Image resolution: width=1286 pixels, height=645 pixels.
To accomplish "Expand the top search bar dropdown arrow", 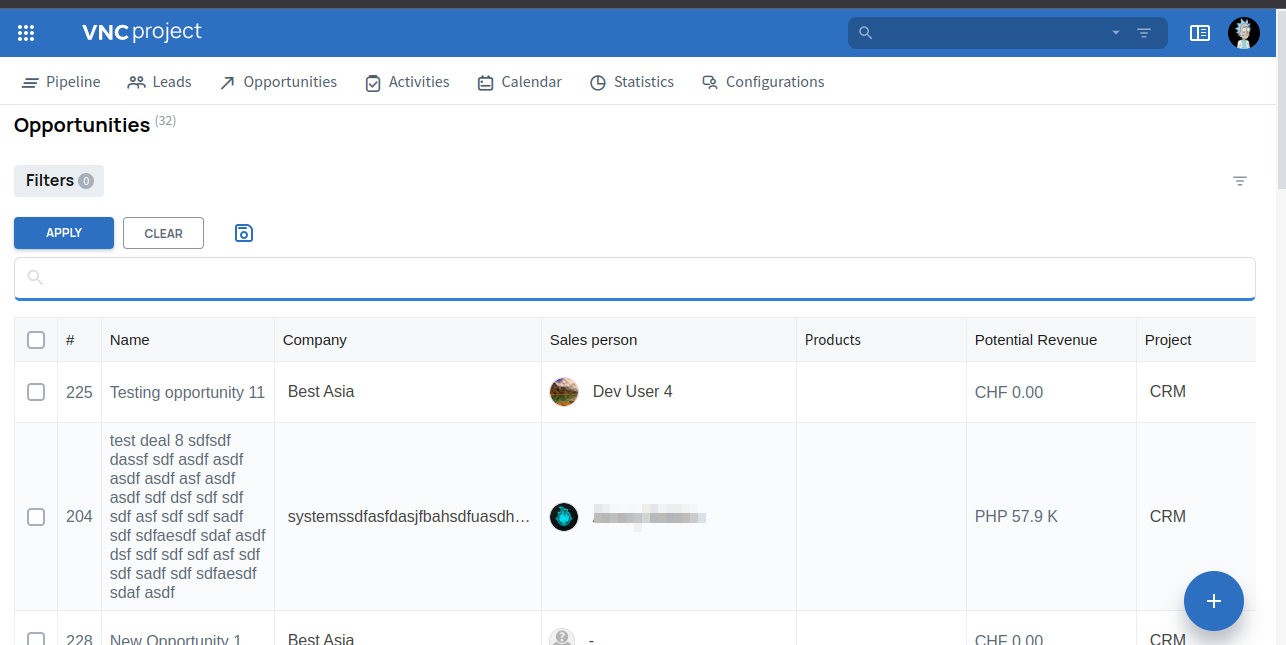I will pos(1115,33).
